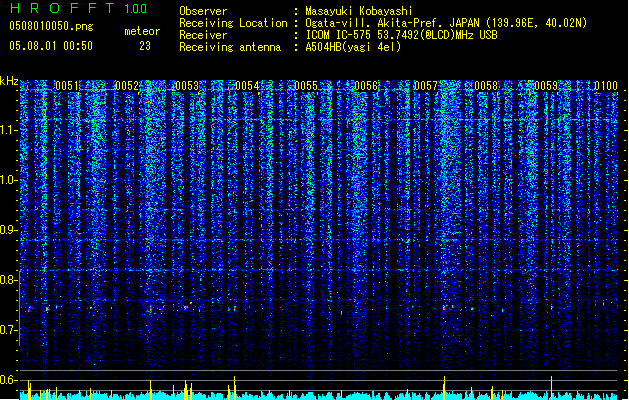Click the 0054 time marker
This screenshot has width=629, height=400.
pyautogui.click(x=247, y=86)
